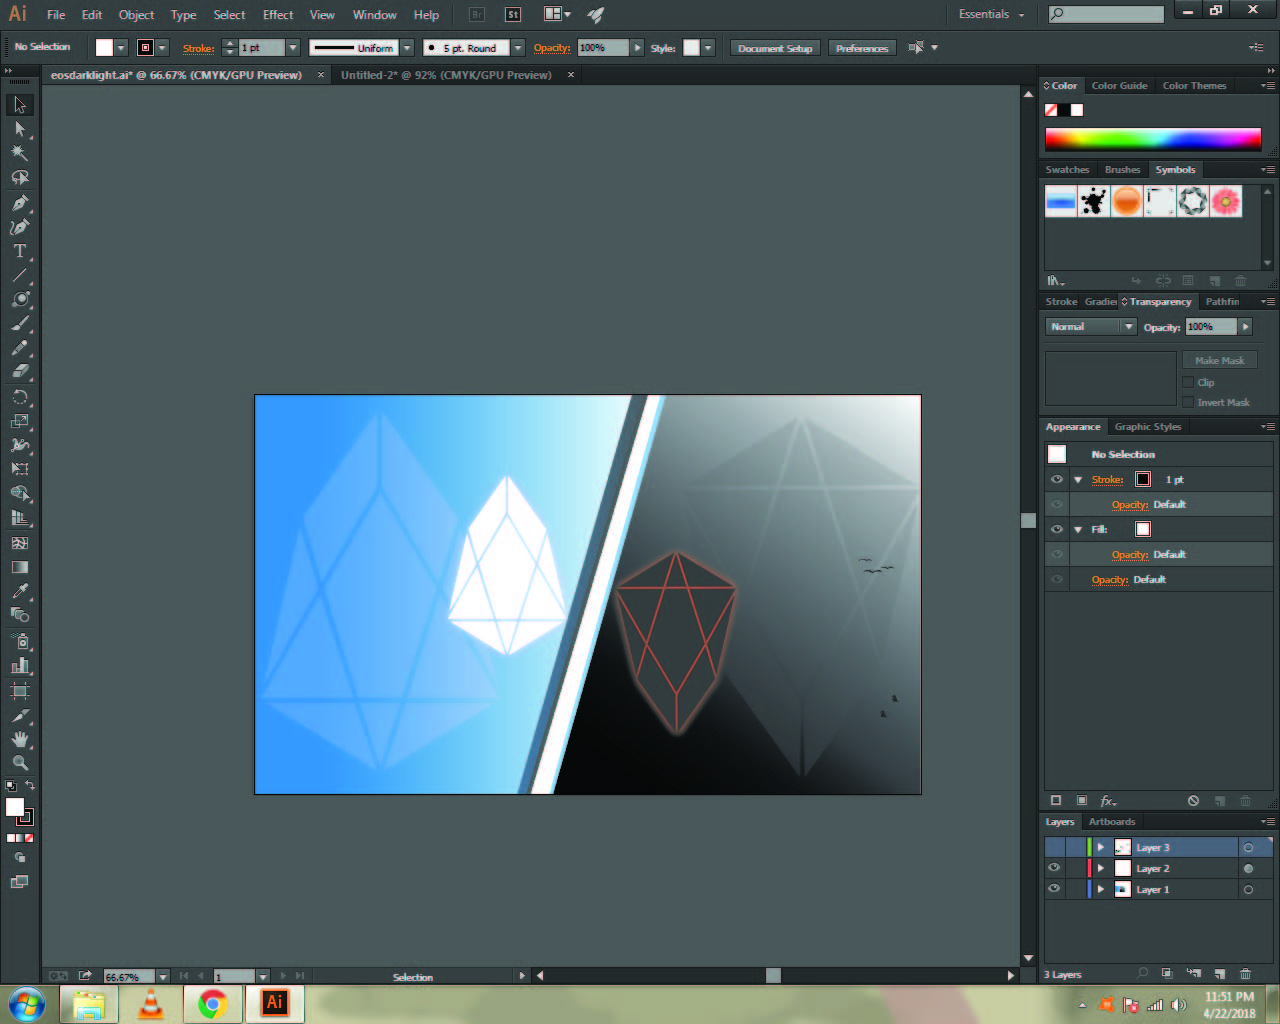
Task: Click the Stroke label in control bar
Action: pyautogui.click(x=198, y=48)
